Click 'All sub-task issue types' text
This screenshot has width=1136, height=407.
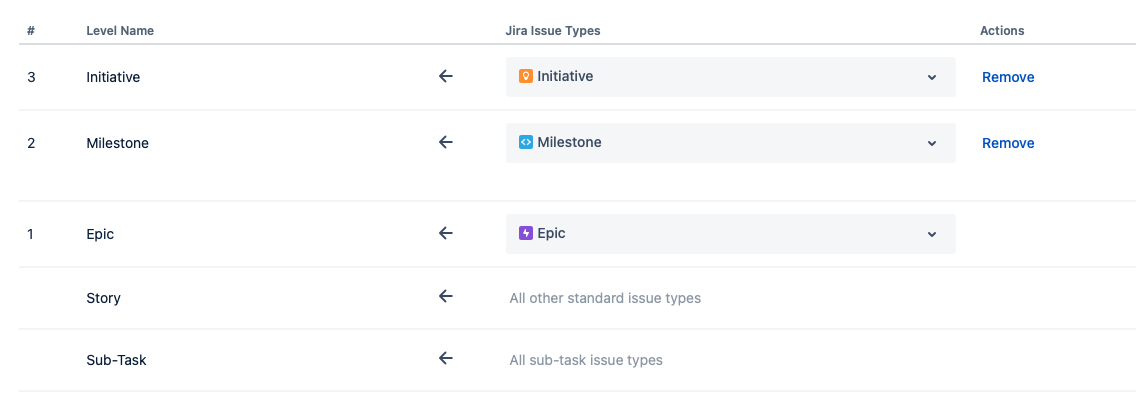586,360
